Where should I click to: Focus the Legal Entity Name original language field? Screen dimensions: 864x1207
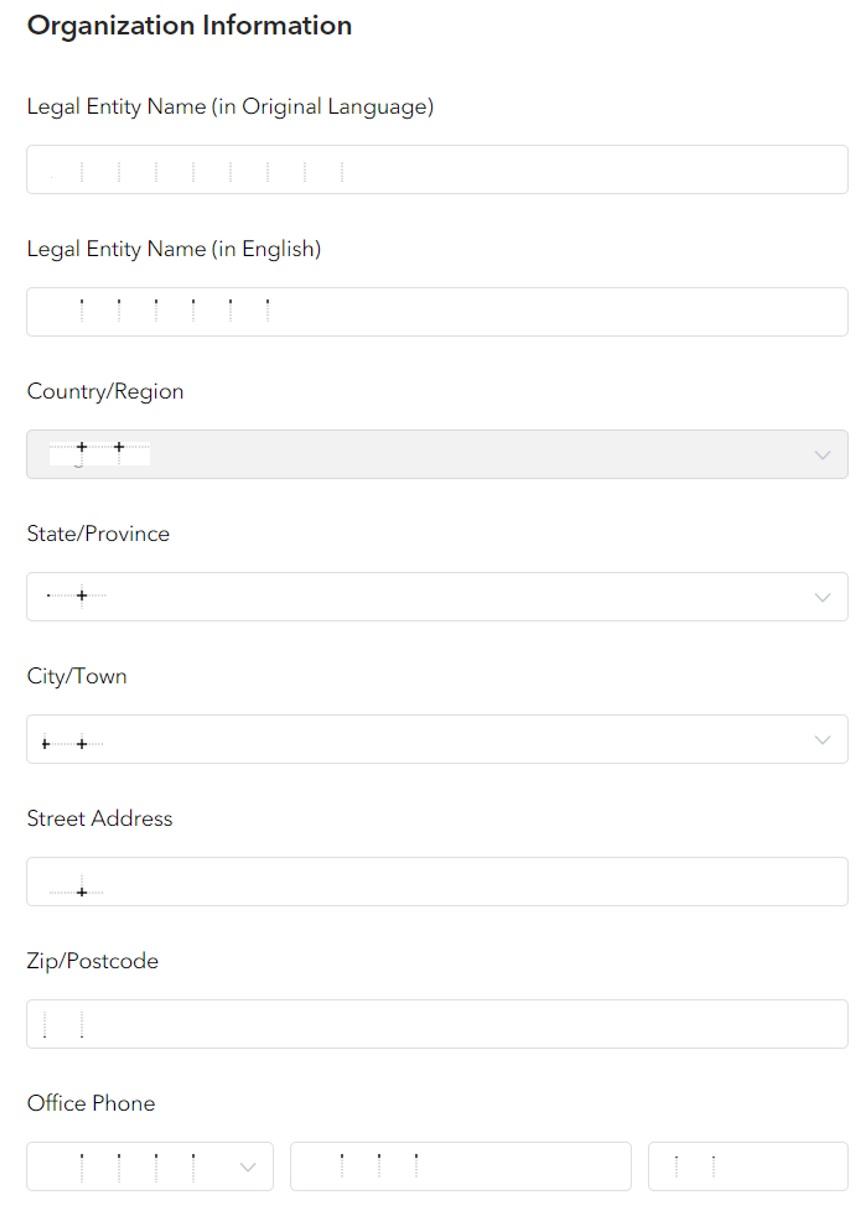tap(437, 169)
